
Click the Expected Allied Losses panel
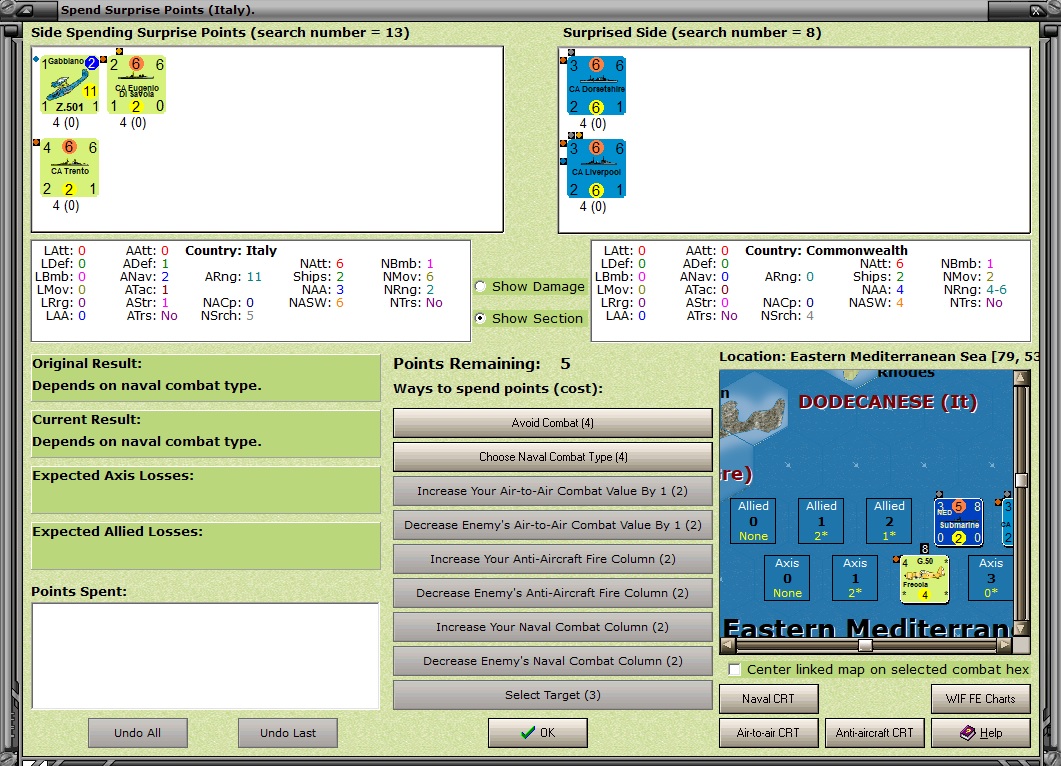click(206, 546)
